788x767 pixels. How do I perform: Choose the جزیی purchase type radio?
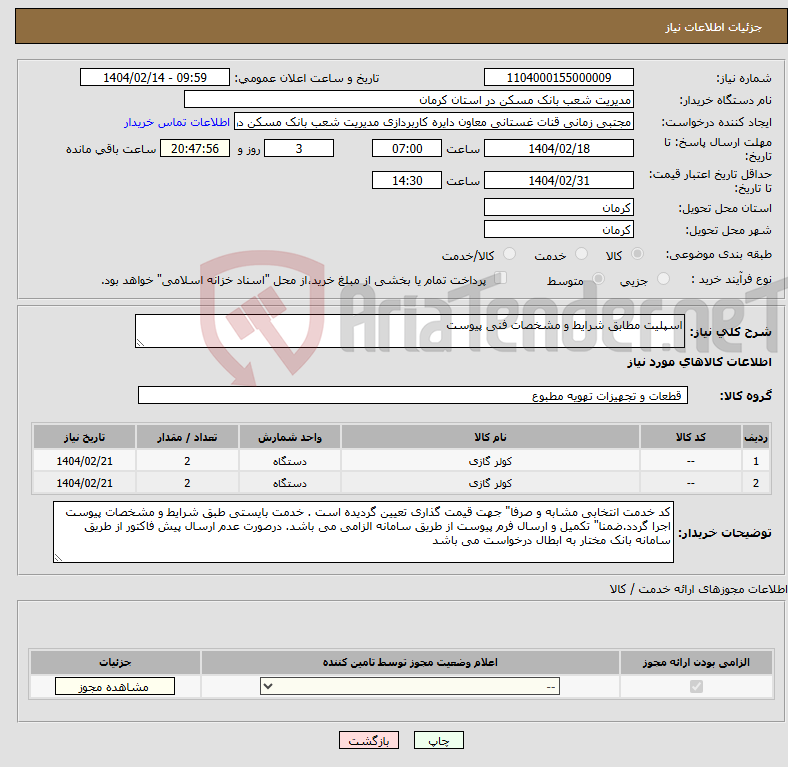click(x=663, y=278)
